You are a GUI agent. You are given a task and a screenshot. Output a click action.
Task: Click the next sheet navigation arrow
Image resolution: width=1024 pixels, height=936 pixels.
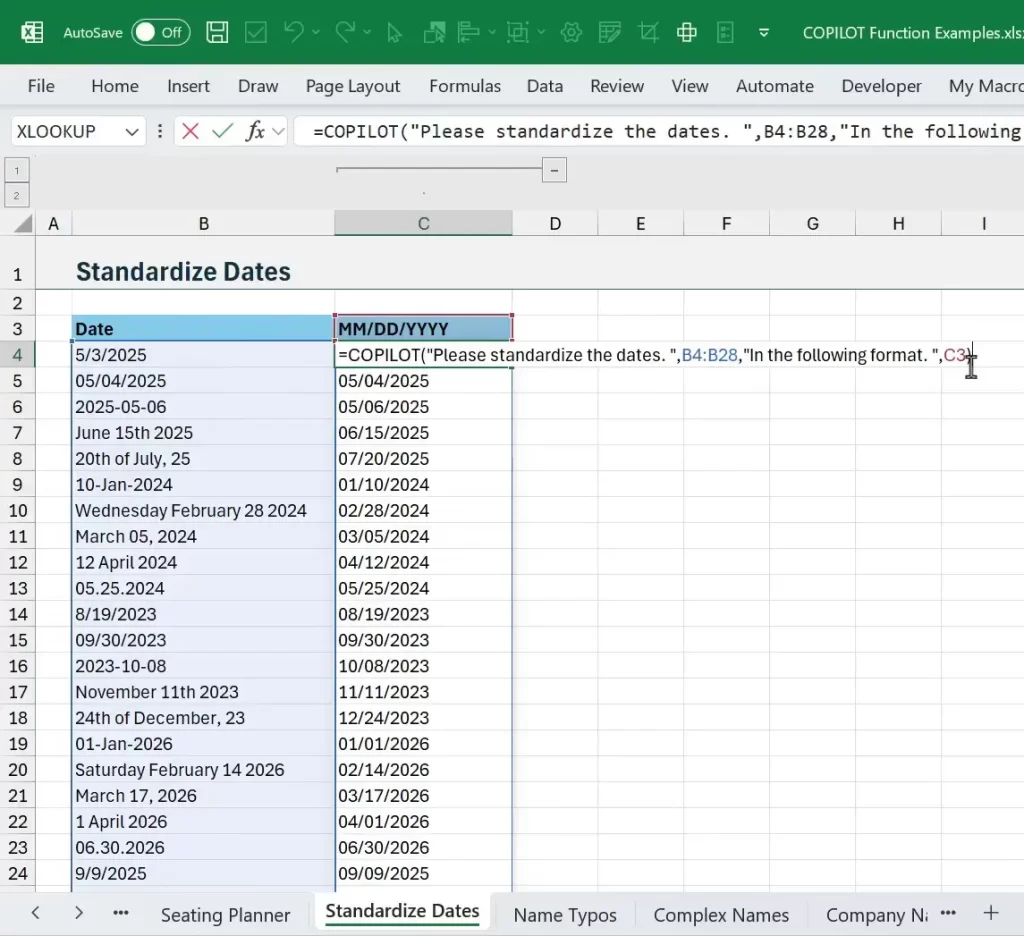pos(78,913)
